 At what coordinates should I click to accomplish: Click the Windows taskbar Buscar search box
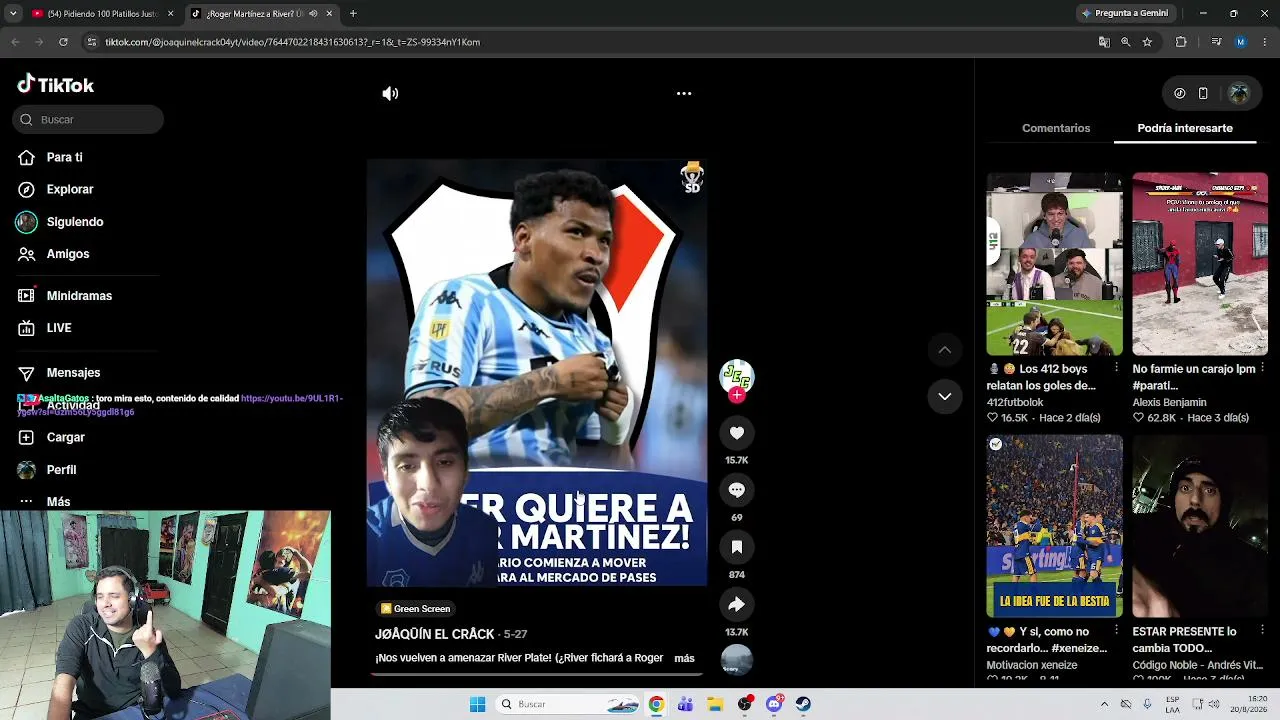tap(567, 704)
